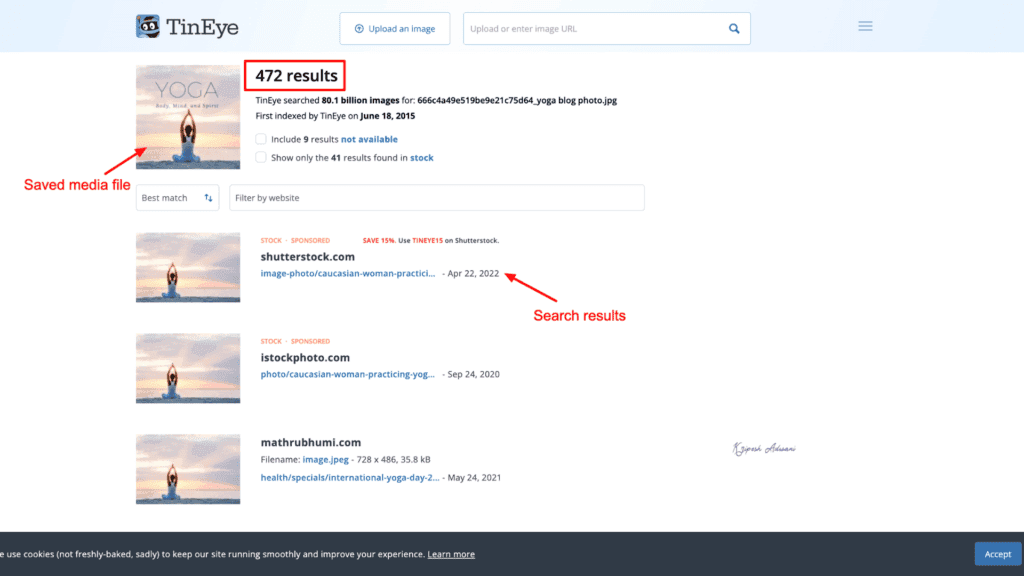Click the sort arrows icon beside Best match
The height and width of the screenshot is (576, 1024).
207,197
